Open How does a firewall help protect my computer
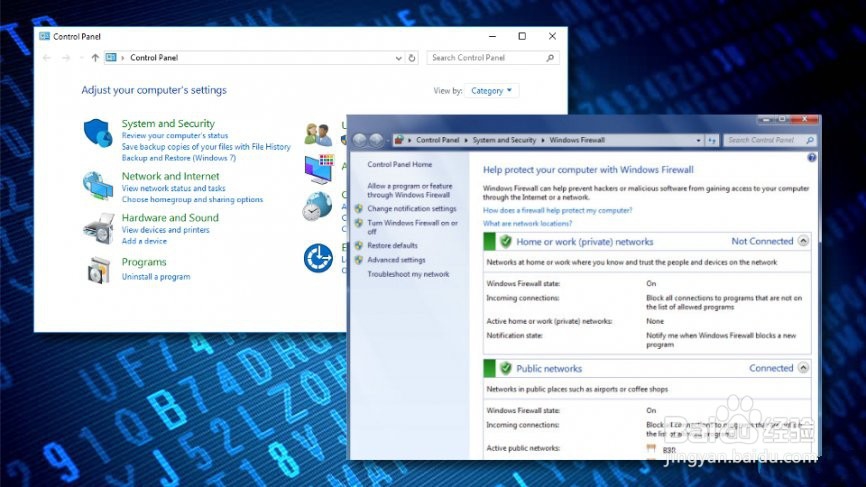This screenshot has width=866, height=487. (x=557, y=210)
